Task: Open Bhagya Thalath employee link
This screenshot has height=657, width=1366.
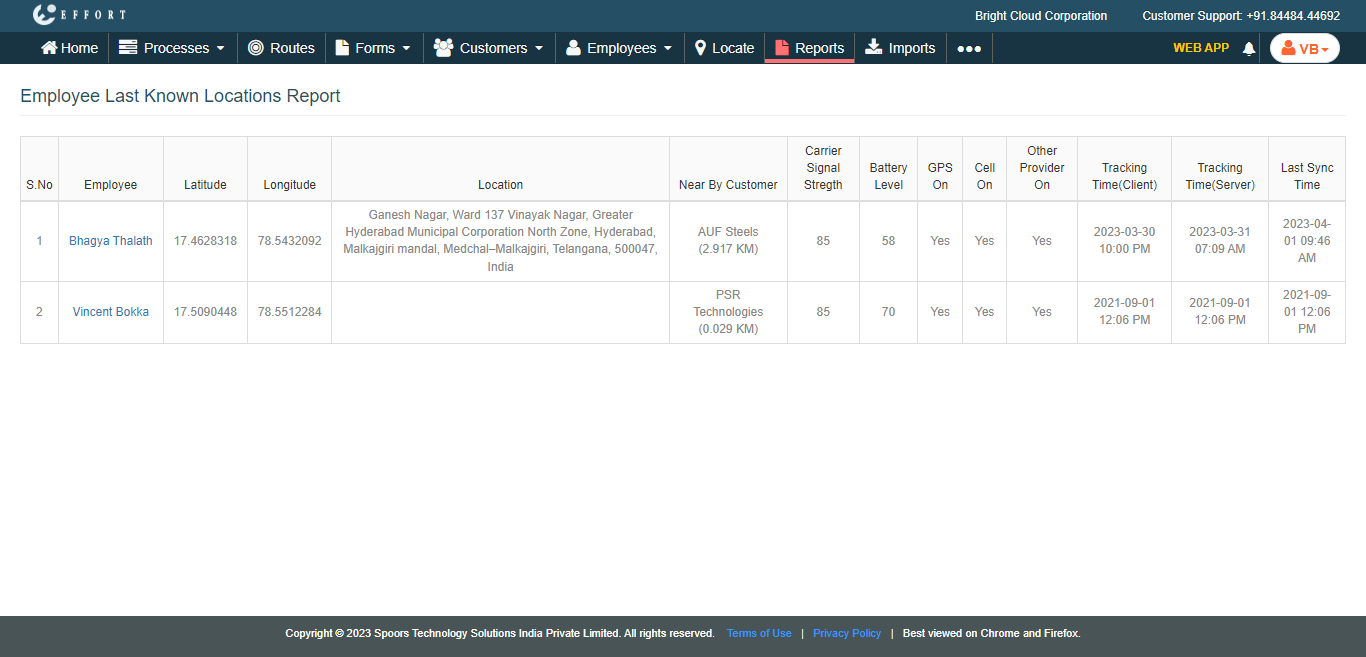Action: coord(111,241)
